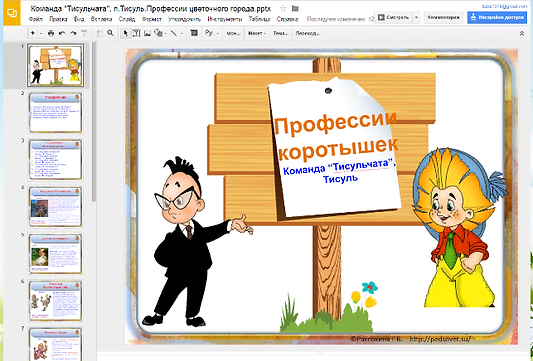Undo the last action
This screenshot has width=533, height=361.
(62, 33)
